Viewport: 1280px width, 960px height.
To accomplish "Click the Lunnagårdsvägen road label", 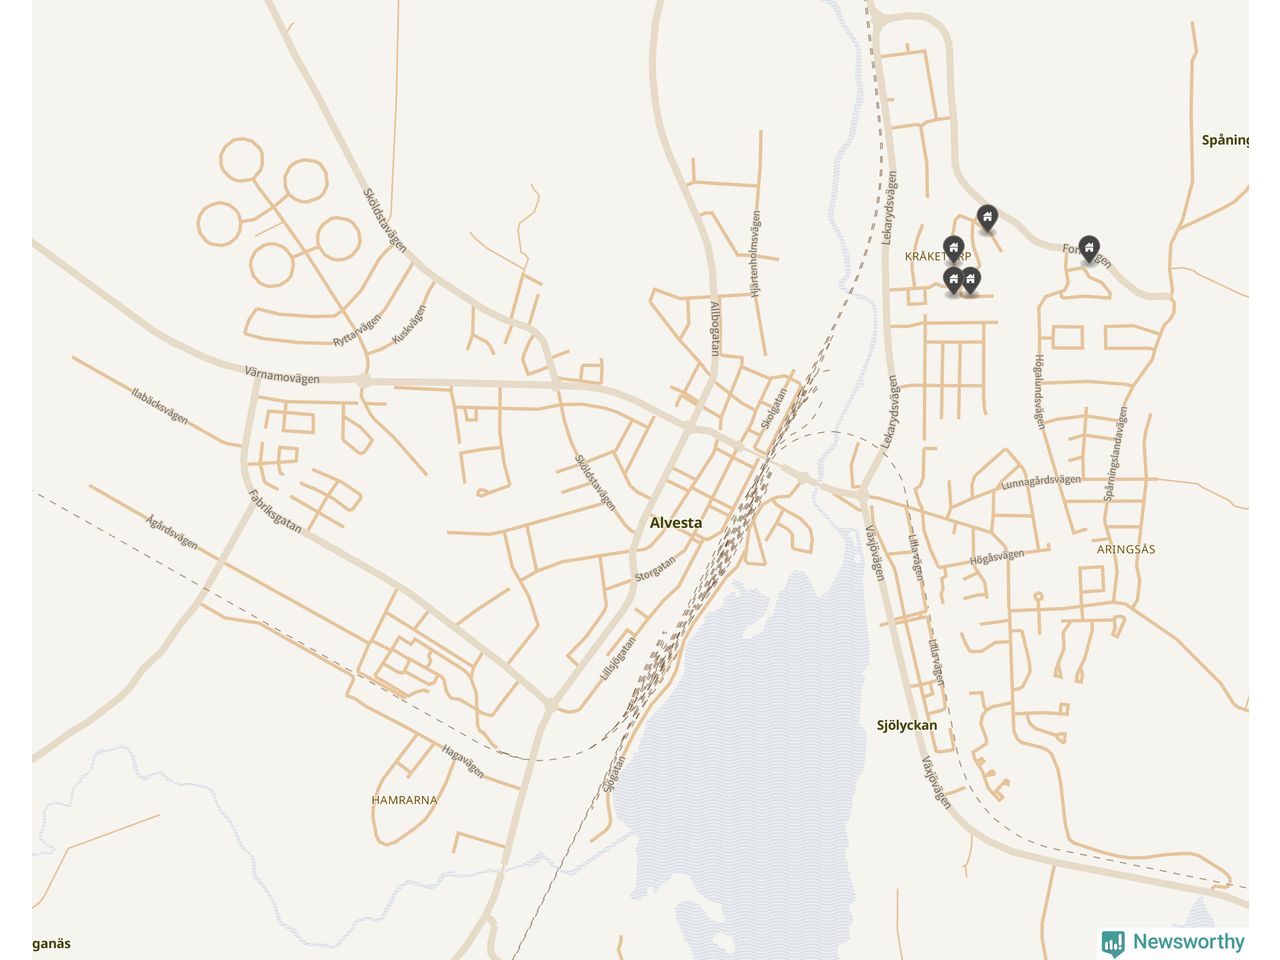I will coord(1041,482).
